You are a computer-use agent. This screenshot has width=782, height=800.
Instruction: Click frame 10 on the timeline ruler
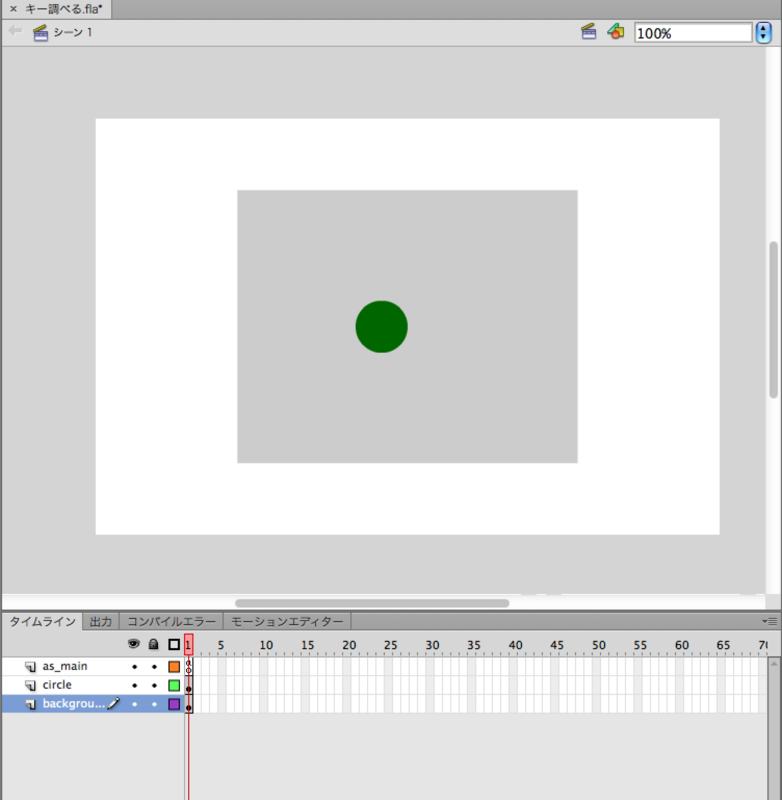pyautogui.click(x=266, y=645)
